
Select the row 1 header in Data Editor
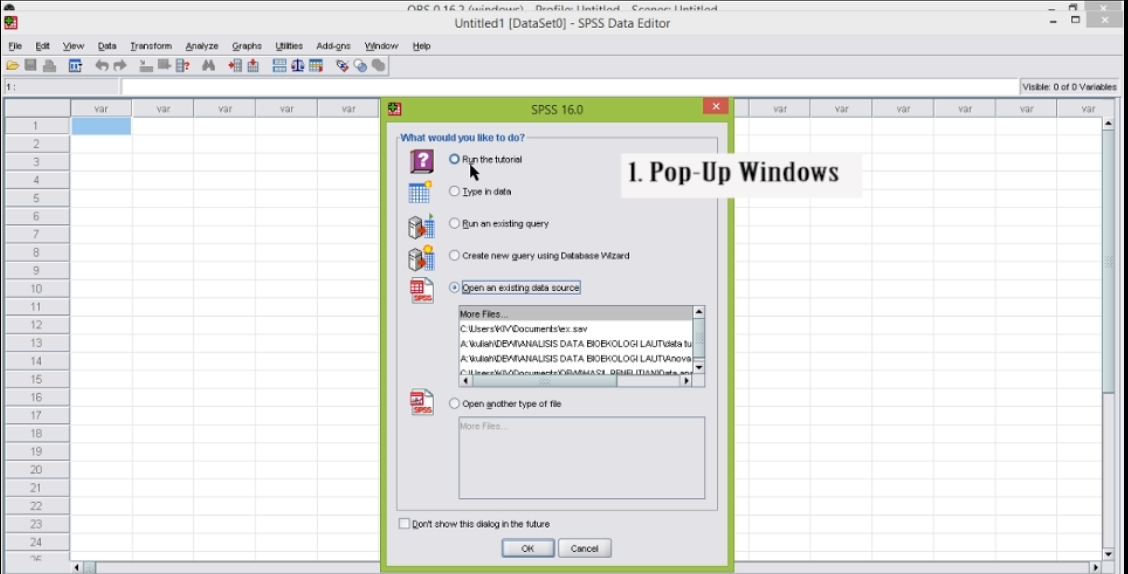click(x=37, y=126)
